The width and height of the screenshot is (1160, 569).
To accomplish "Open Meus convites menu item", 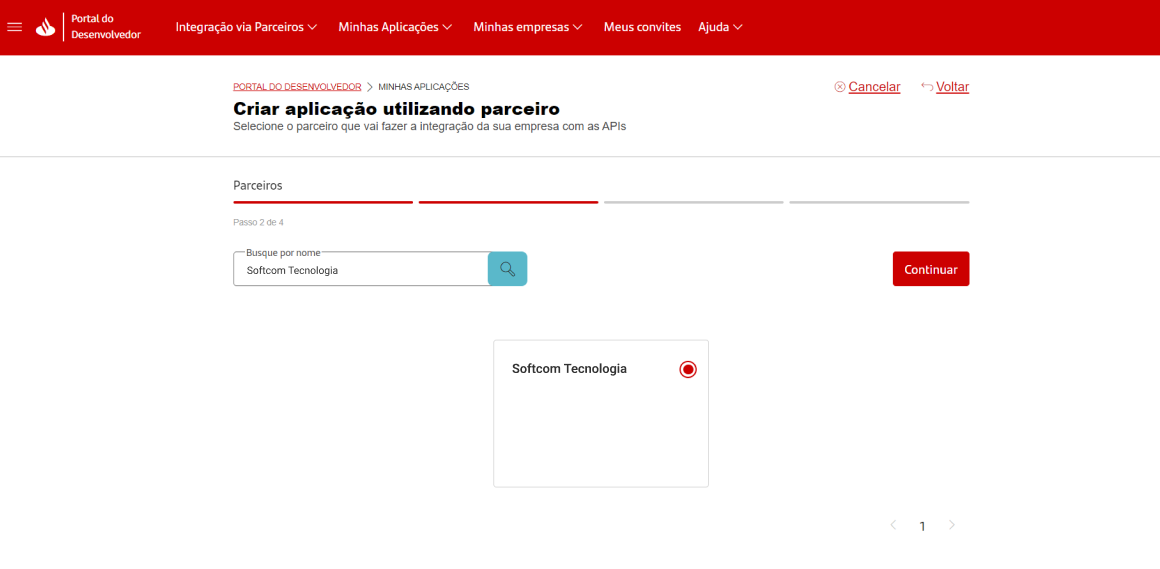I will 642,27.
